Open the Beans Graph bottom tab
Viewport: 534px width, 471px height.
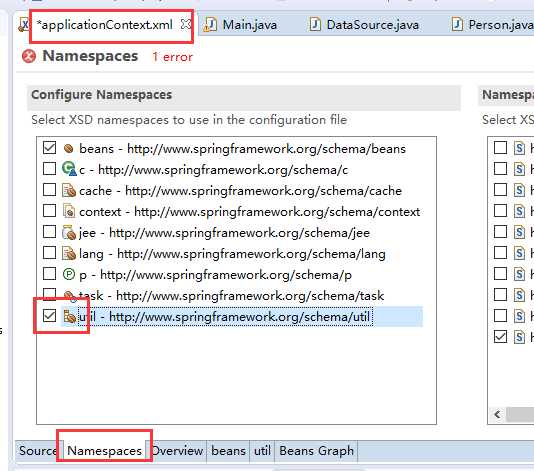[316, 451]
